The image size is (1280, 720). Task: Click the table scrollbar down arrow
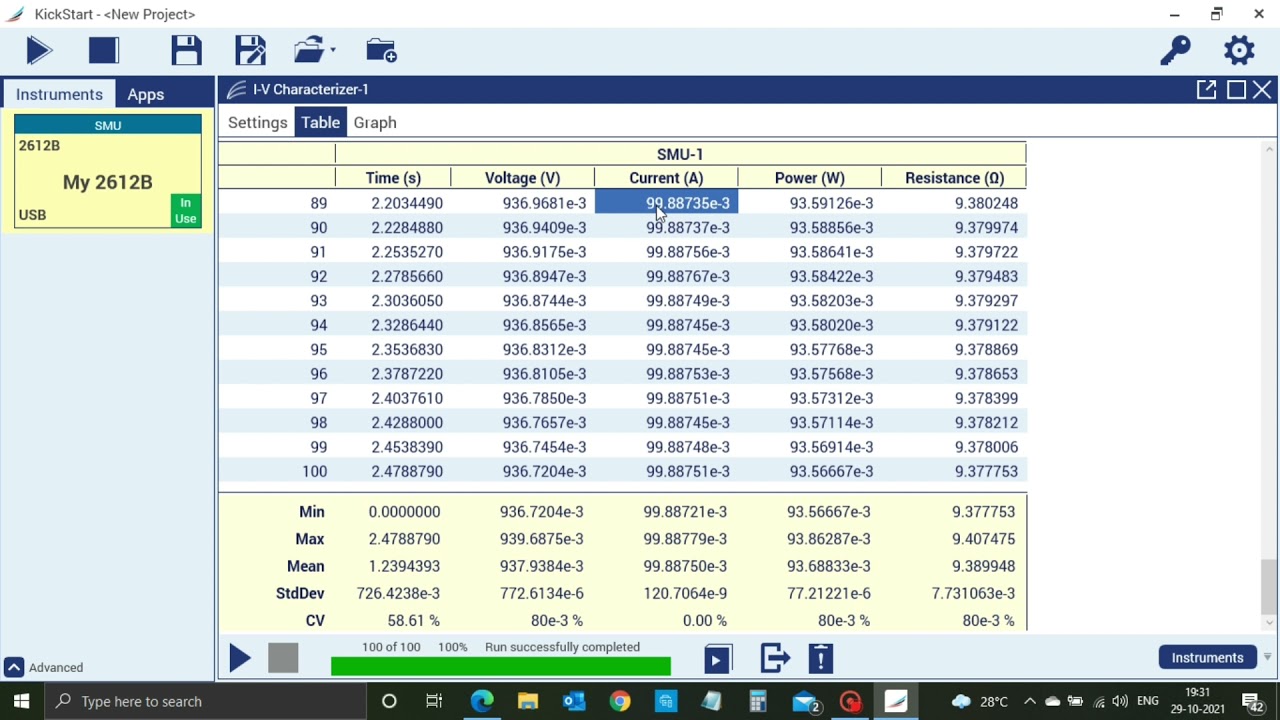point(1269,622)
